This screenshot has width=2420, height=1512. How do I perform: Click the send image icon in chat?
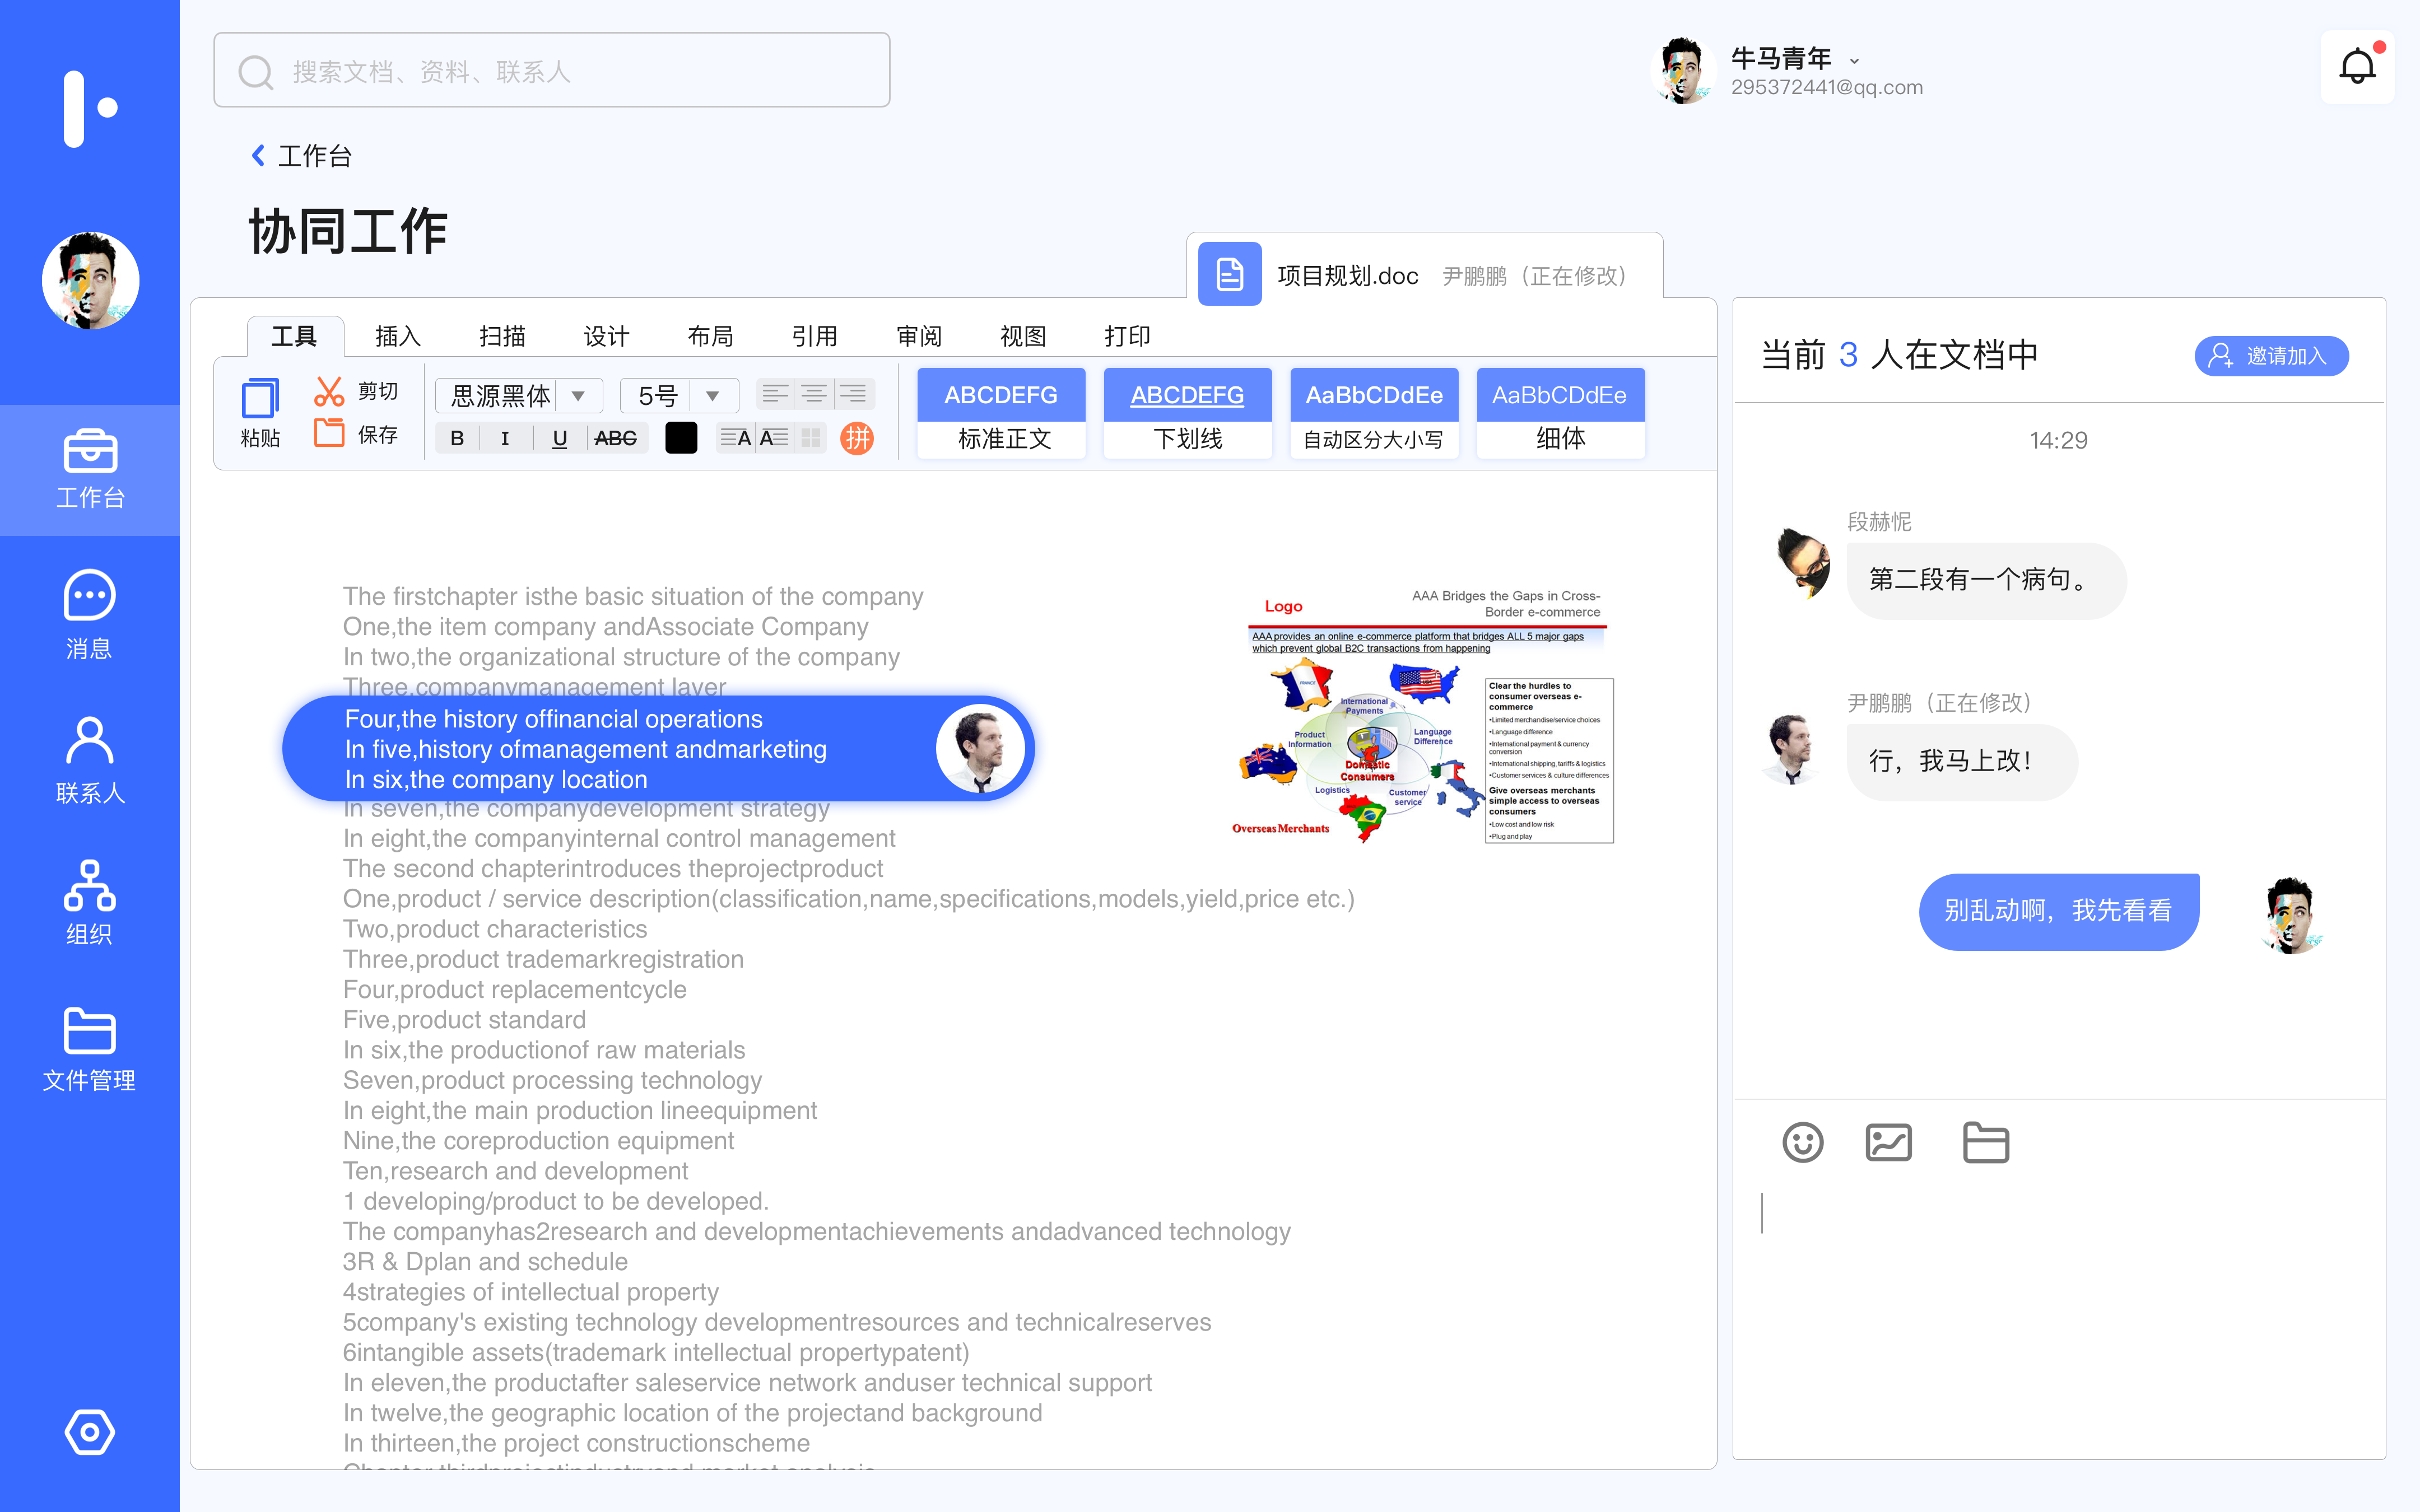click(1888, 1142)
